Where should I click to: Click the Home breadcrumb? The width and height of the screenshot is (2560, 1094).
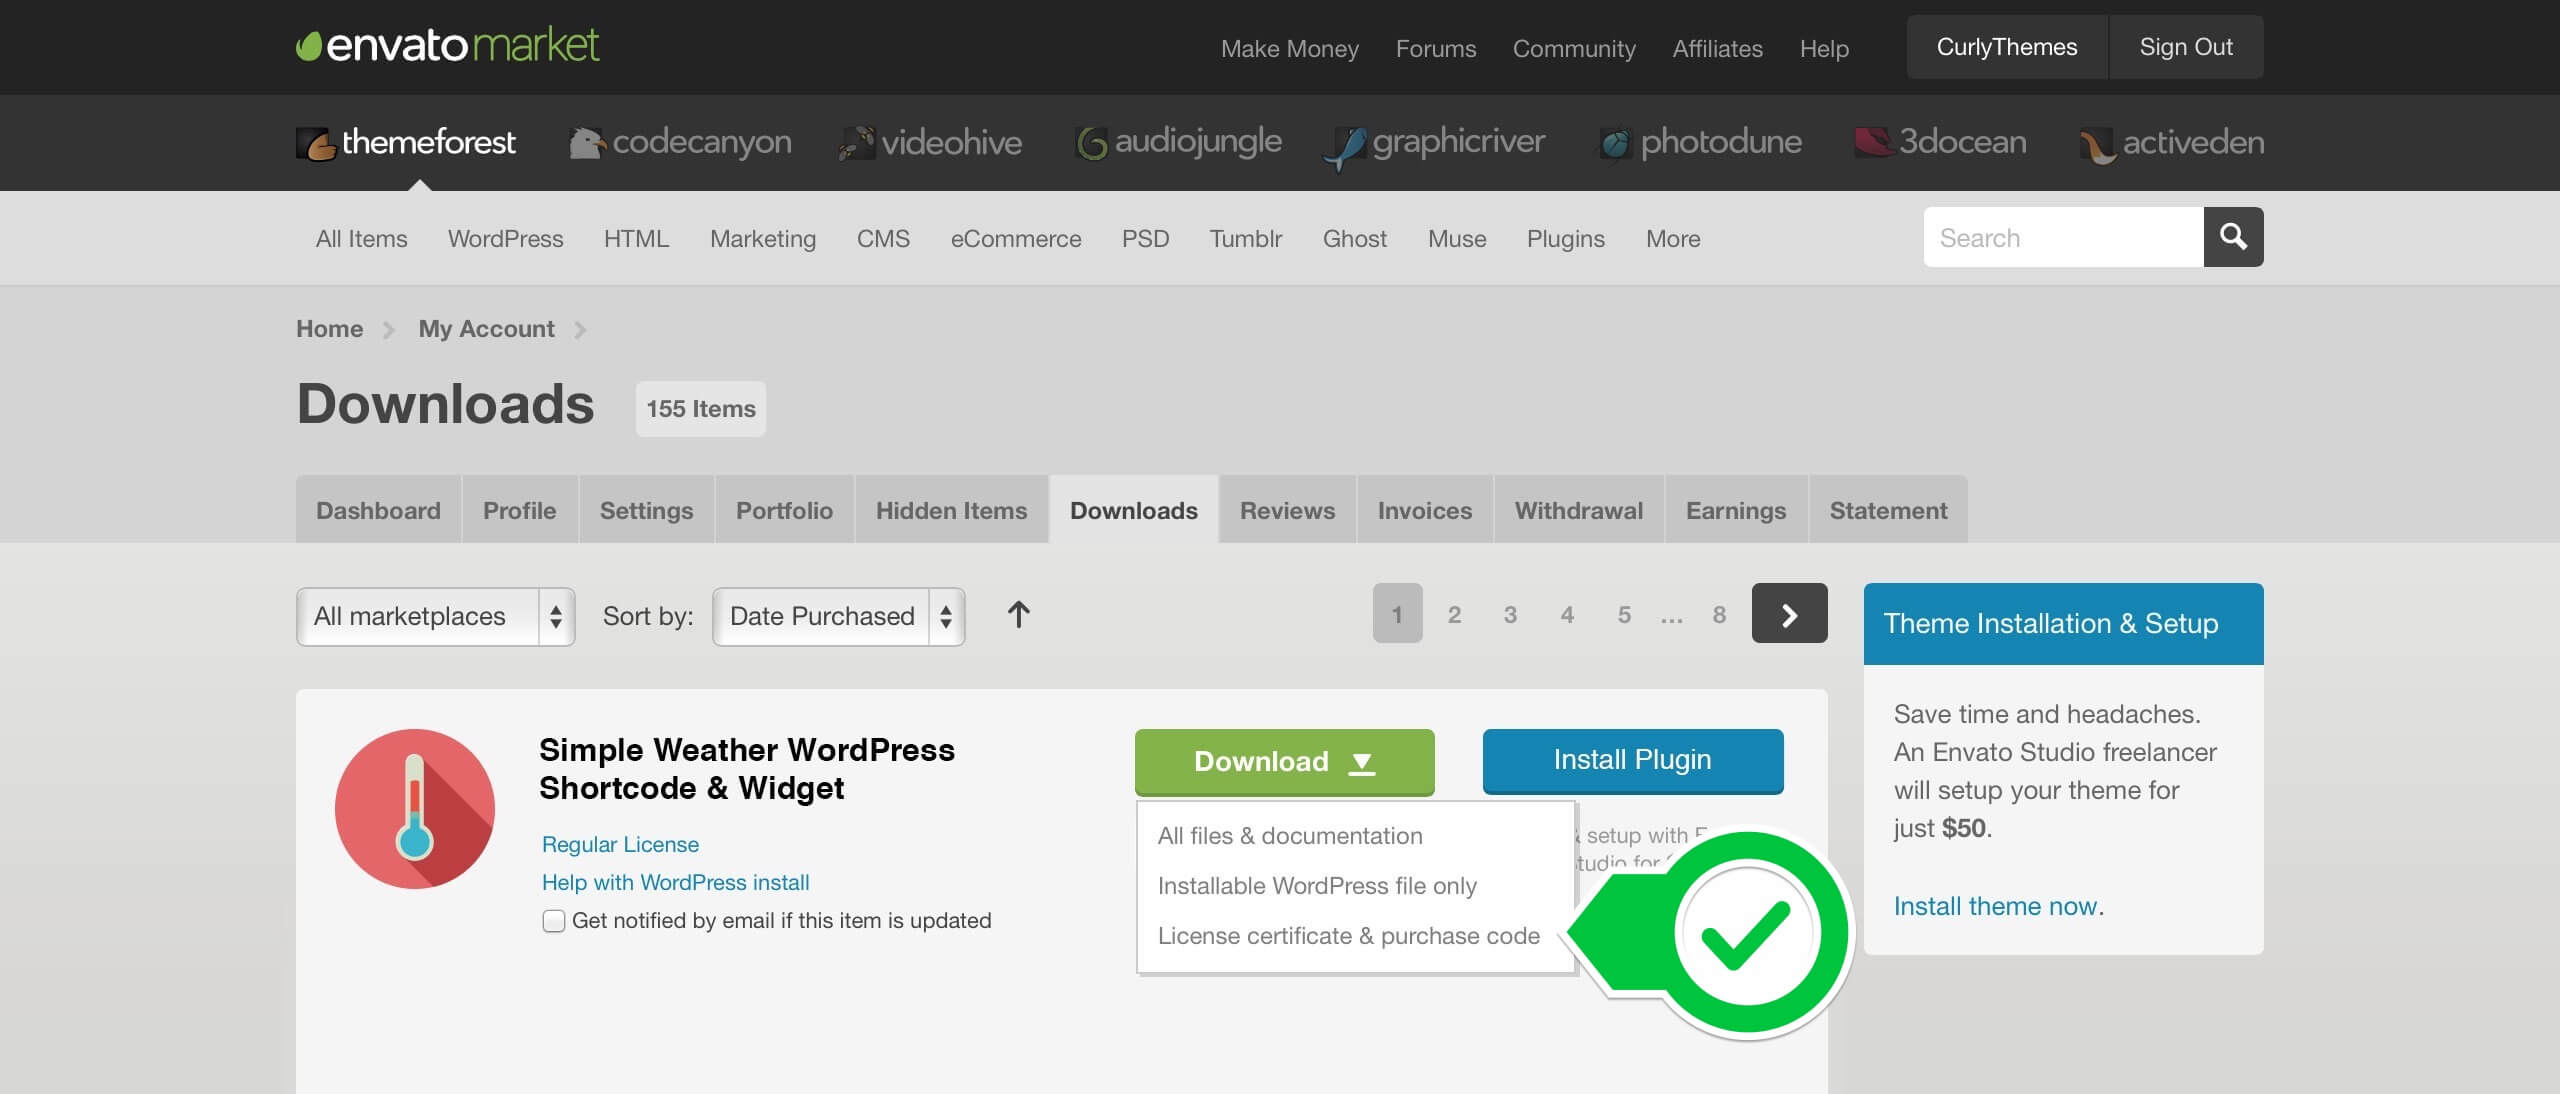point(329,329)
